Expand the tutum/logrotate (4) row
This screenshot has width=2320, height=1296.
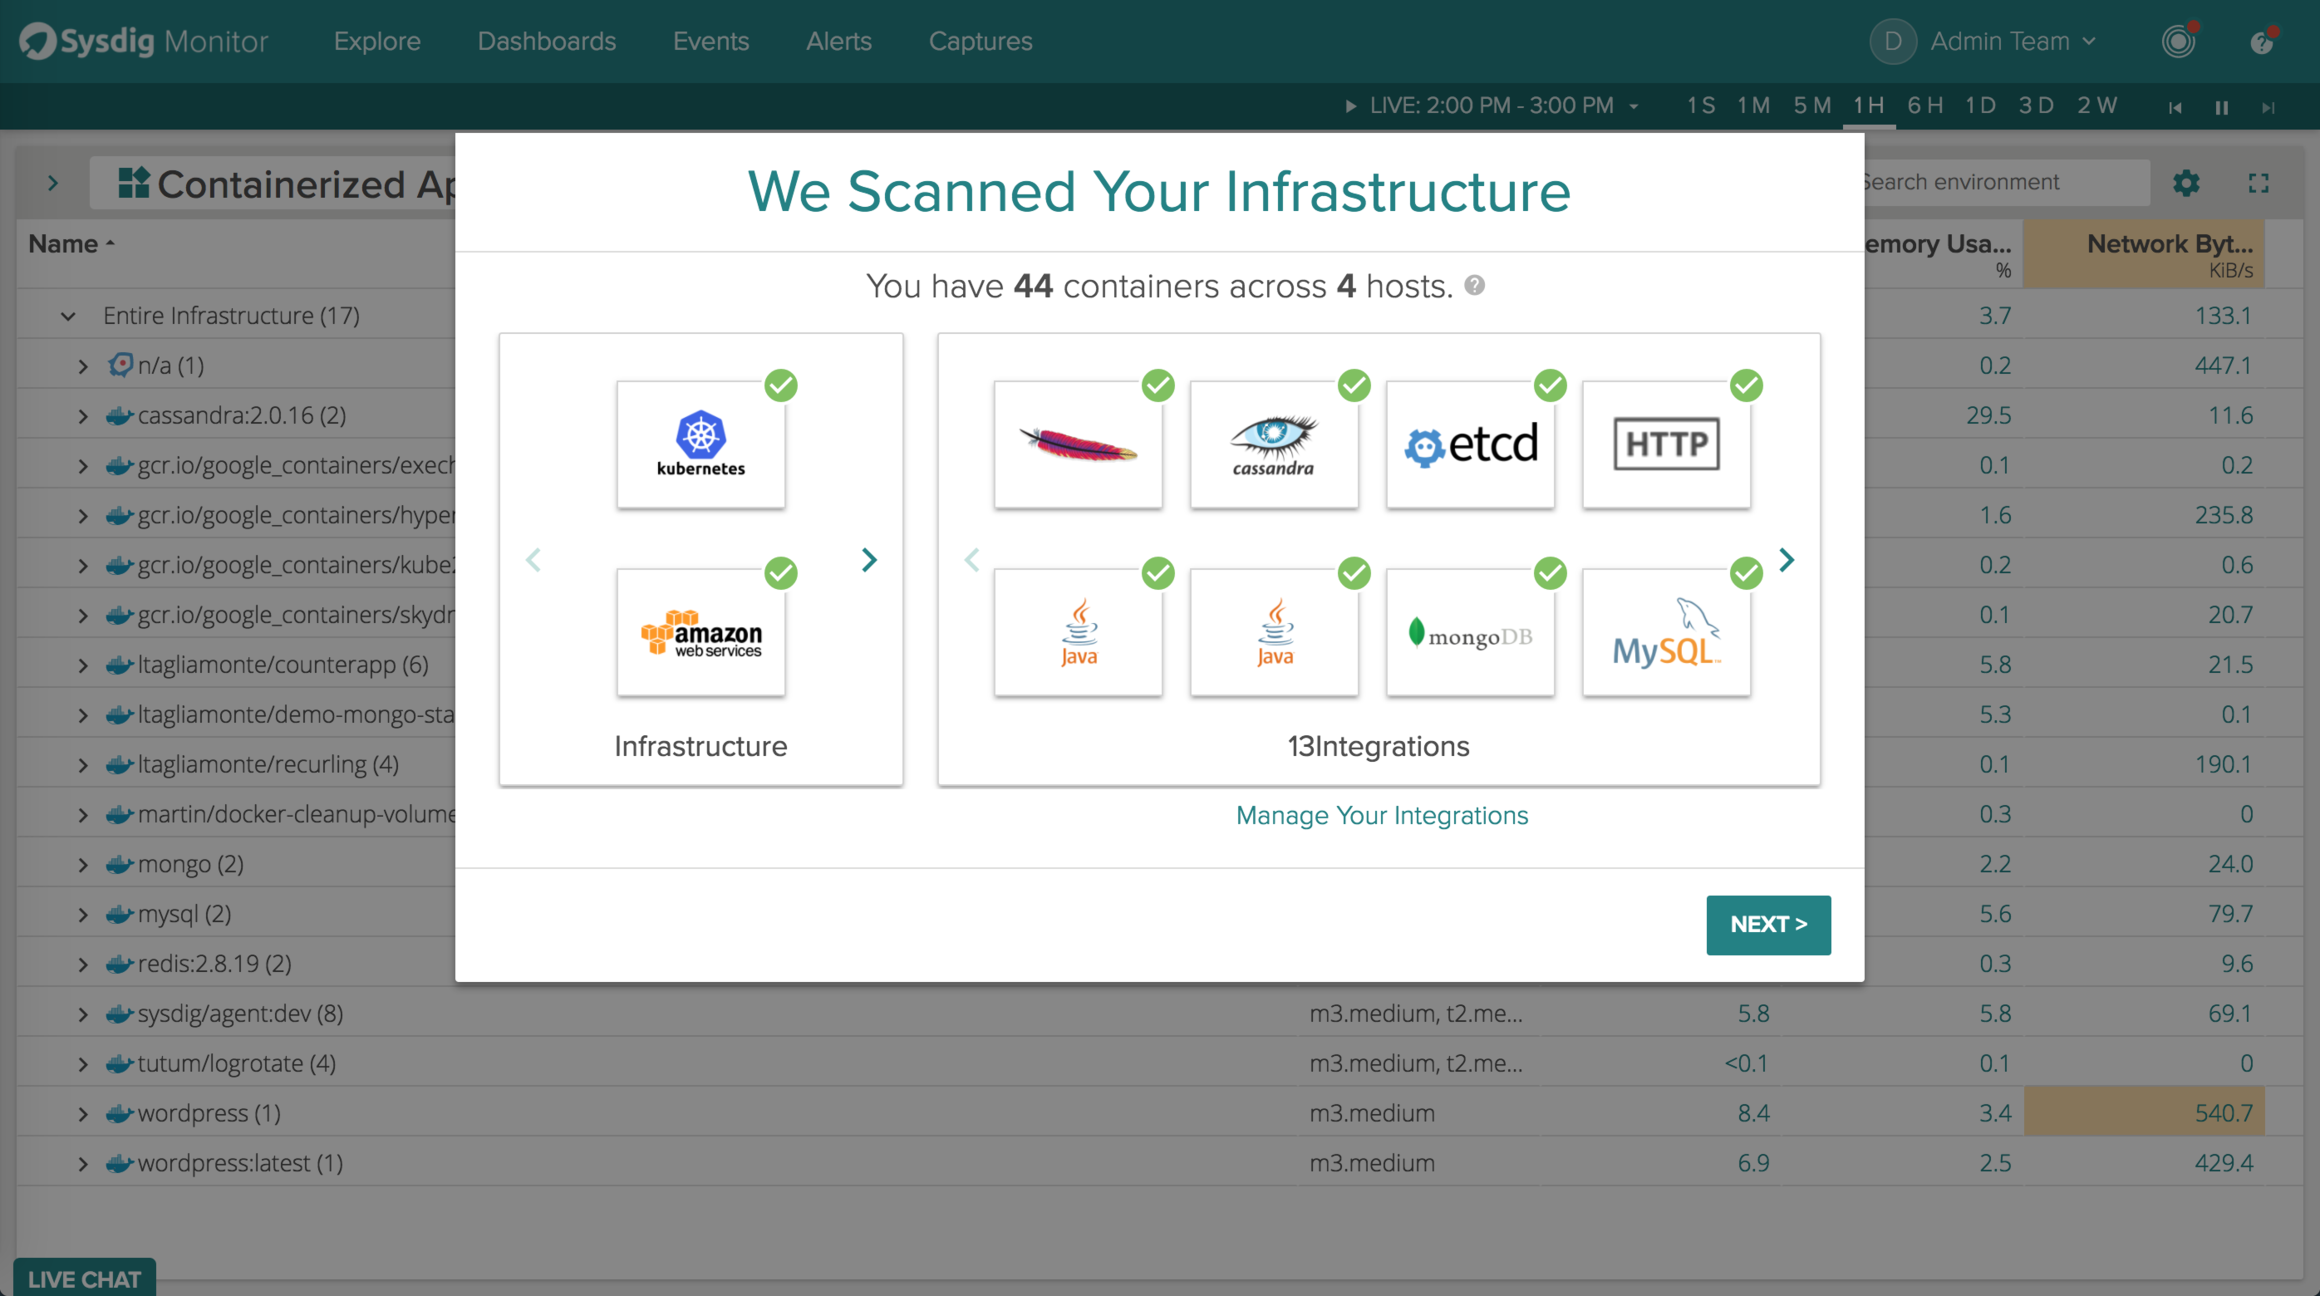point(83,1064)
